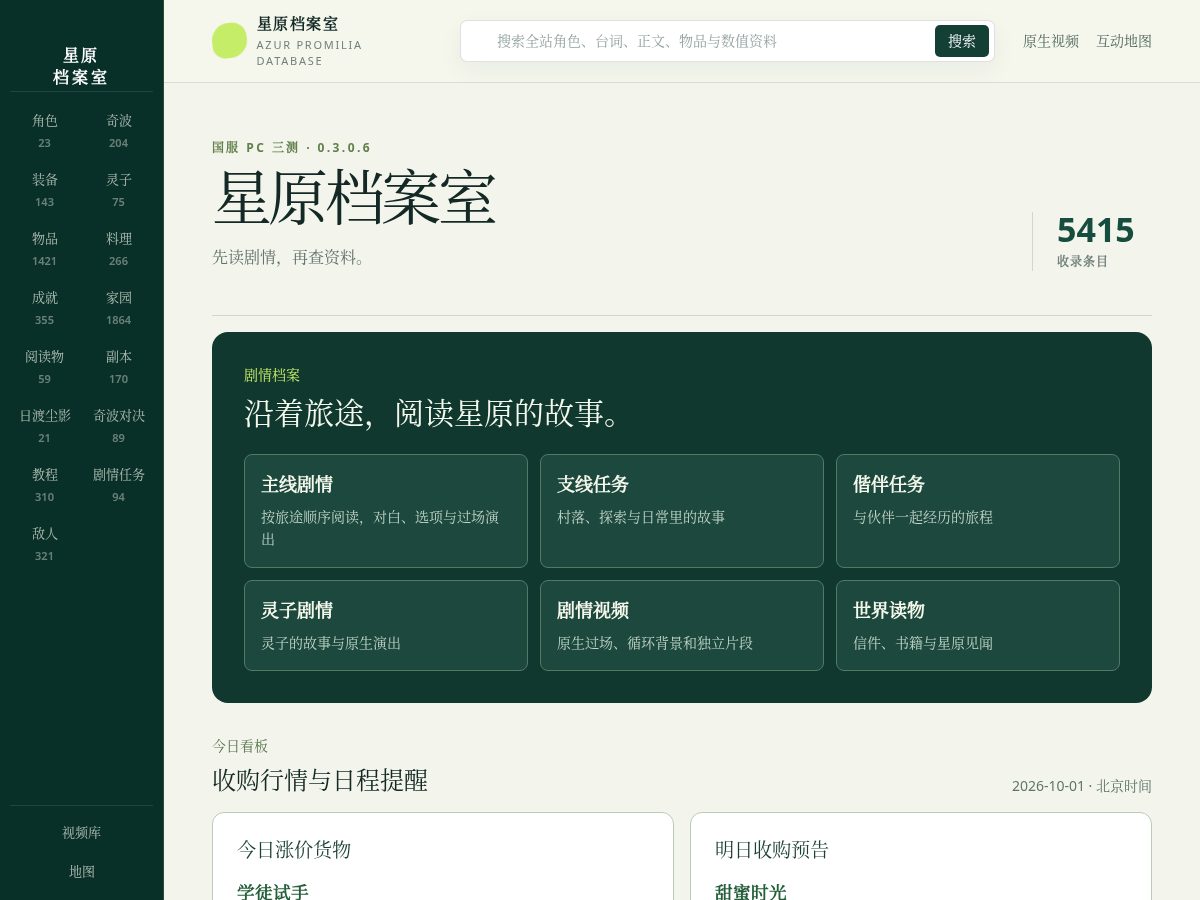Select 物品 in the sidebar

[45, 249]
